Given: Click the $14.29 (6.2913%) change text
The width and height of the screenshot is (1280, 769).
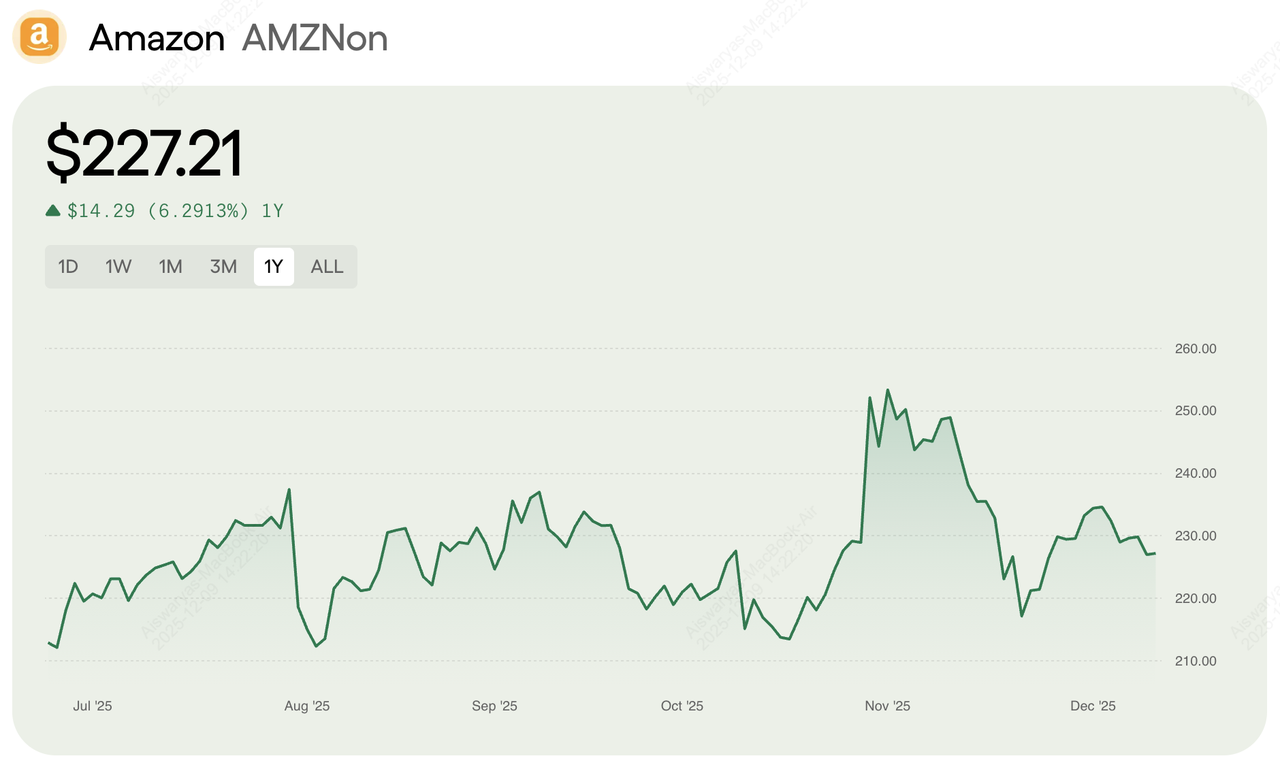Looking at the screenshot, I should click(162, 211).
